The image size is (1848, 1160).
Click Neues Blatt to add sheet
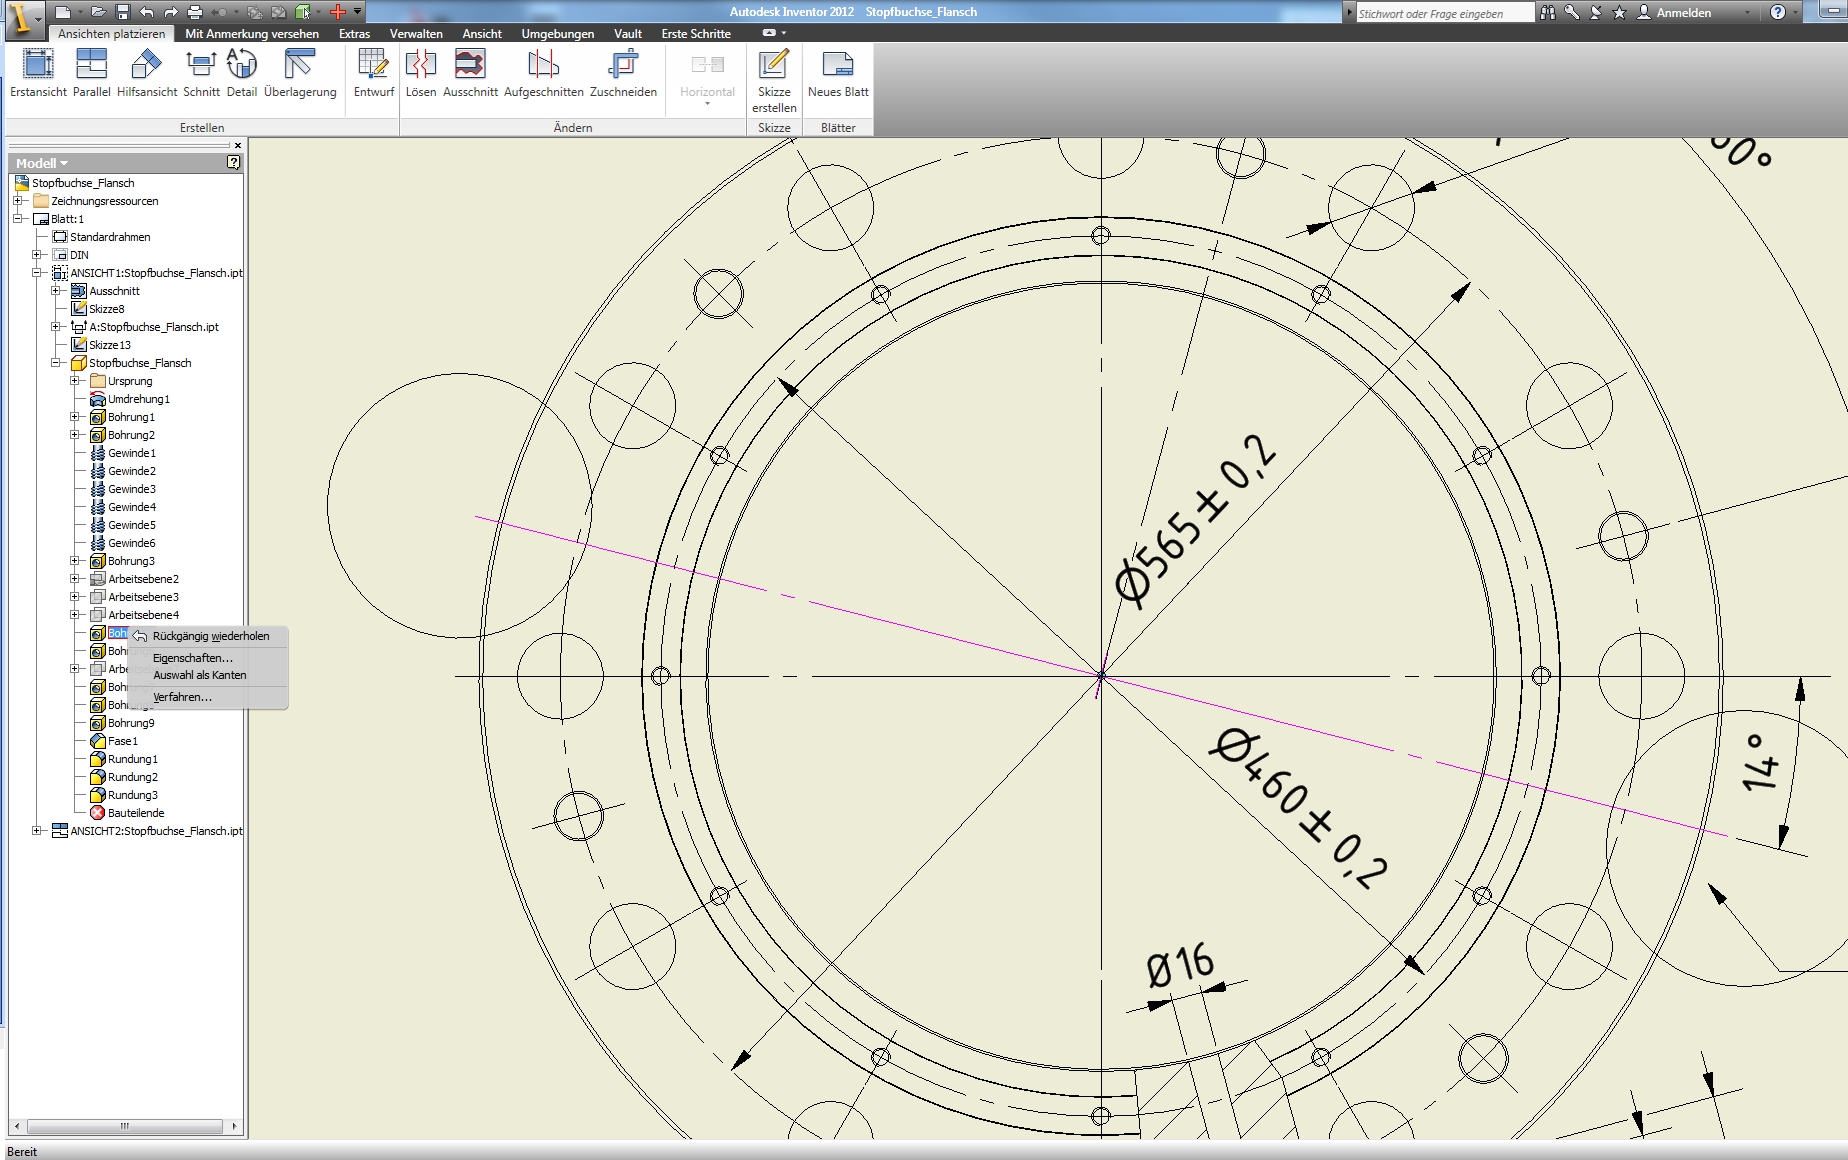click(x=838, y=73)
